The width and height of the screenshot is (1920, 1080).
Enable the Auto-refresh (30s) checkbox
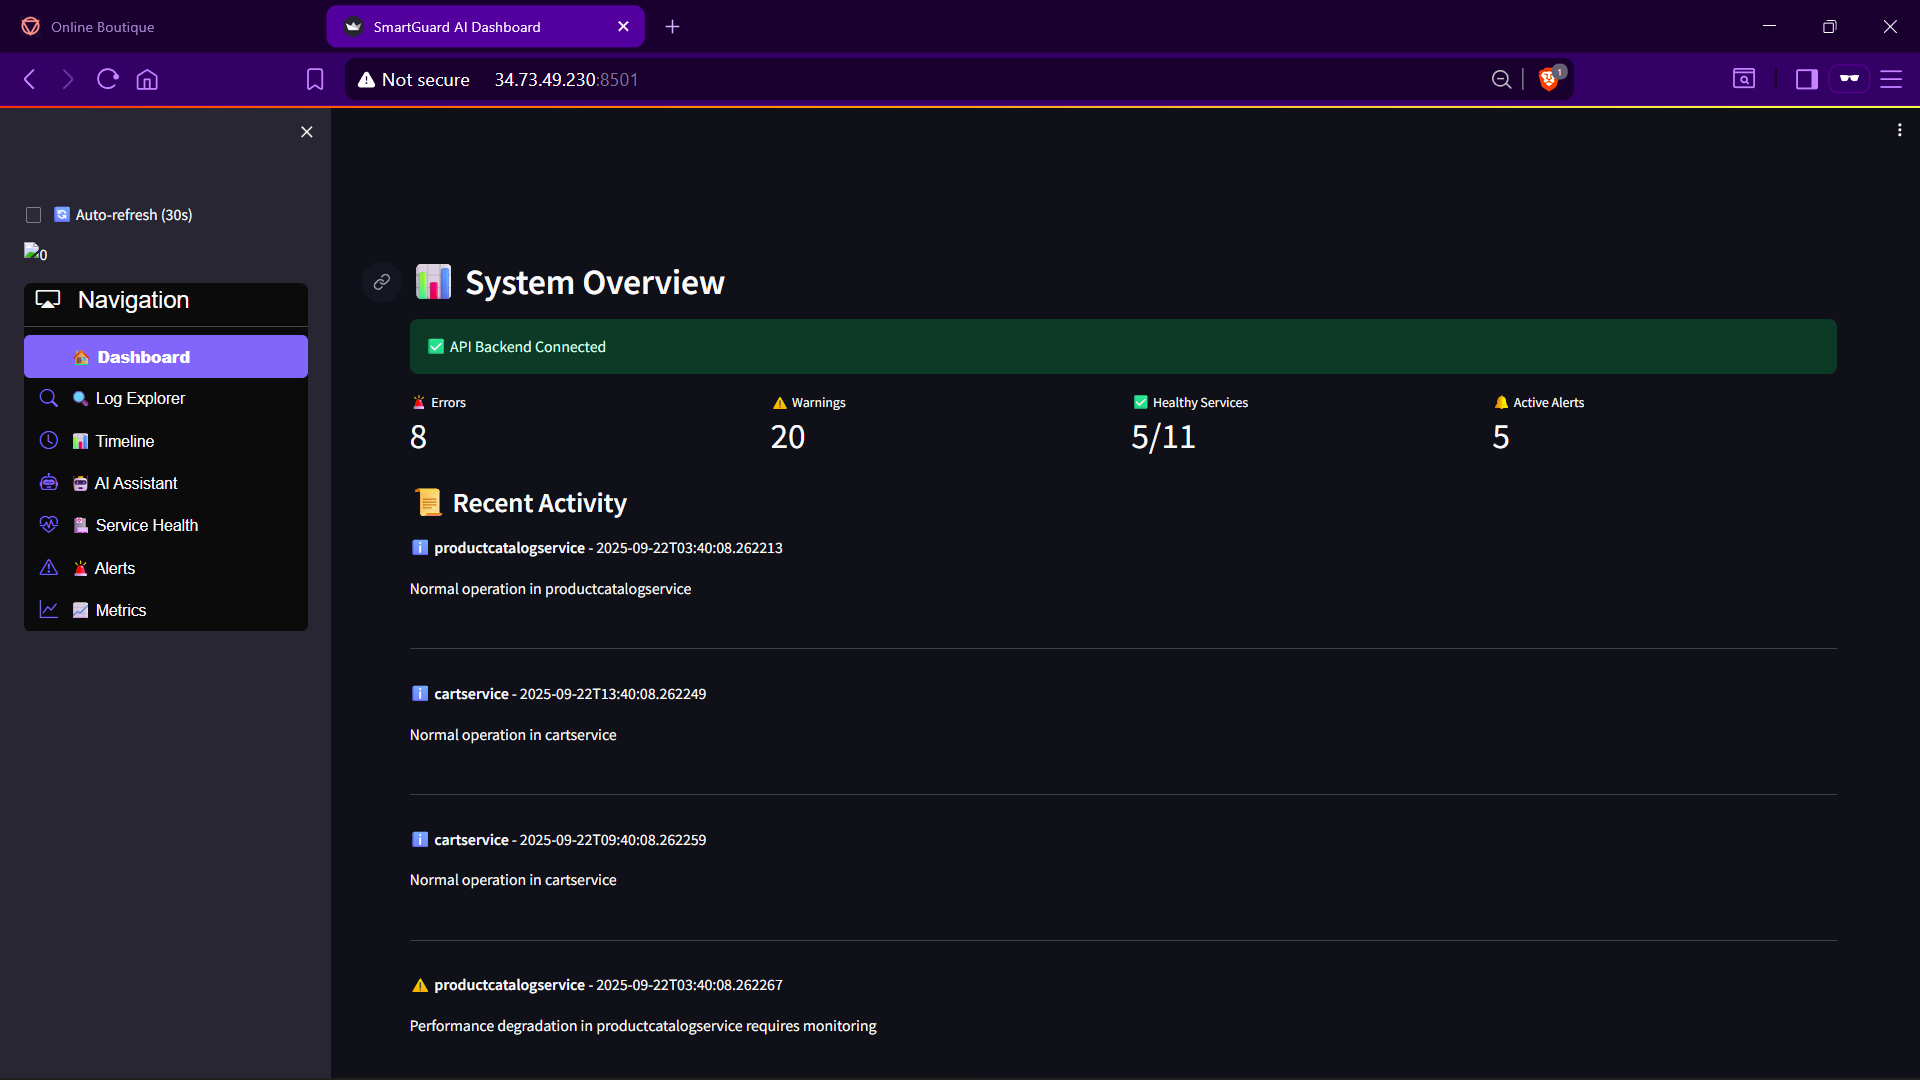point(34,215)
